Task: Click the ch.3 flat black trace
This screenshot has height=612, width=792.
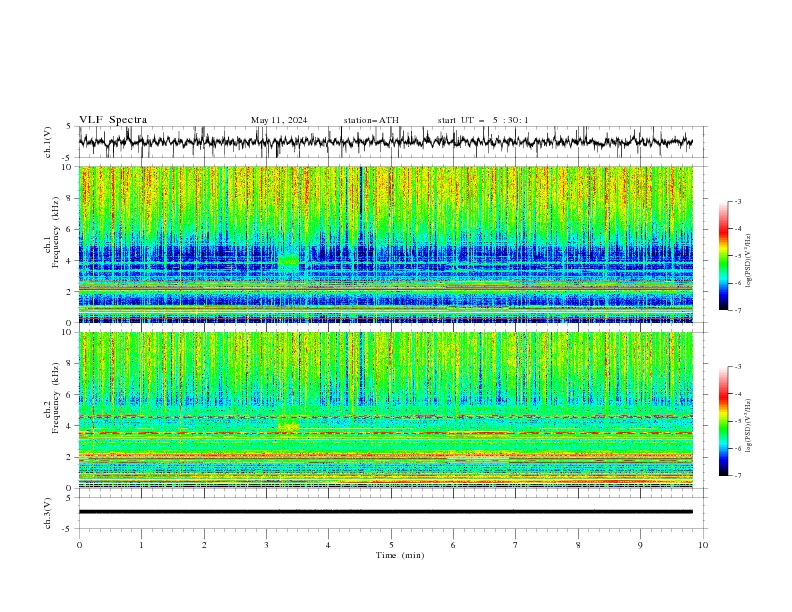Action: click(x=385, y=512)
